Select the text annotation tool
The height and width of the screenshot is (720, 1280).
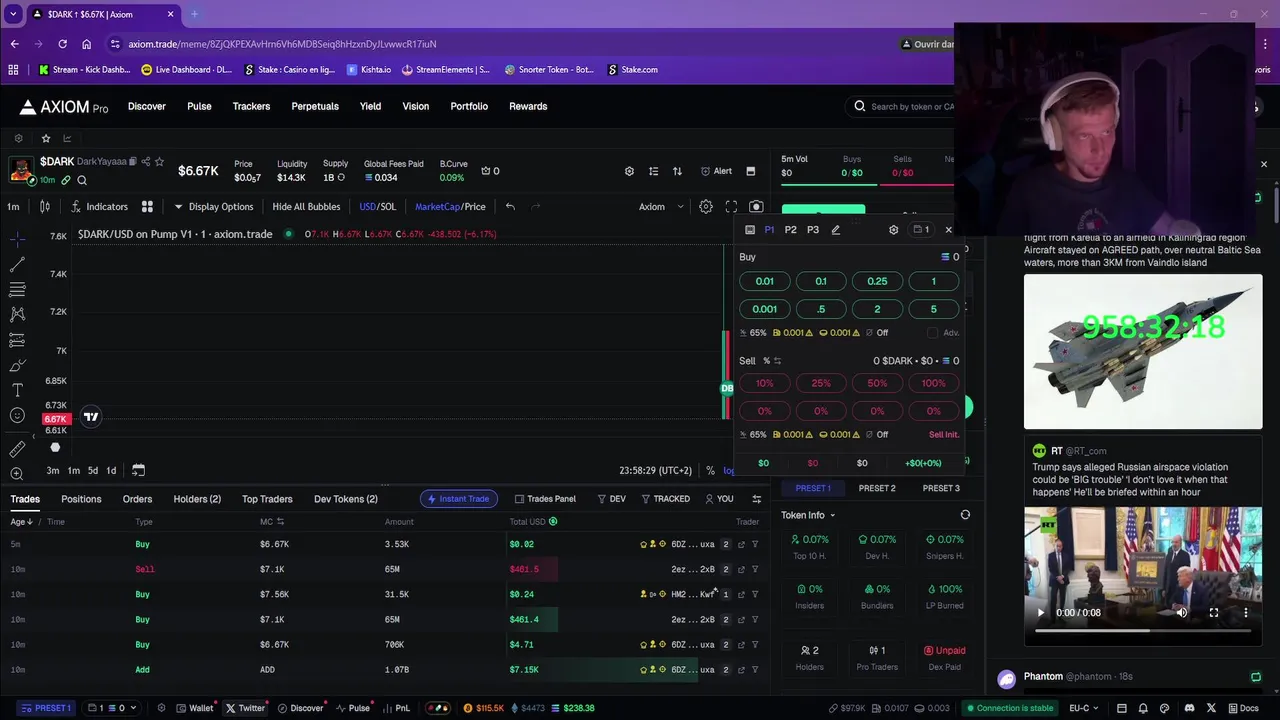(x=17, y=390)
